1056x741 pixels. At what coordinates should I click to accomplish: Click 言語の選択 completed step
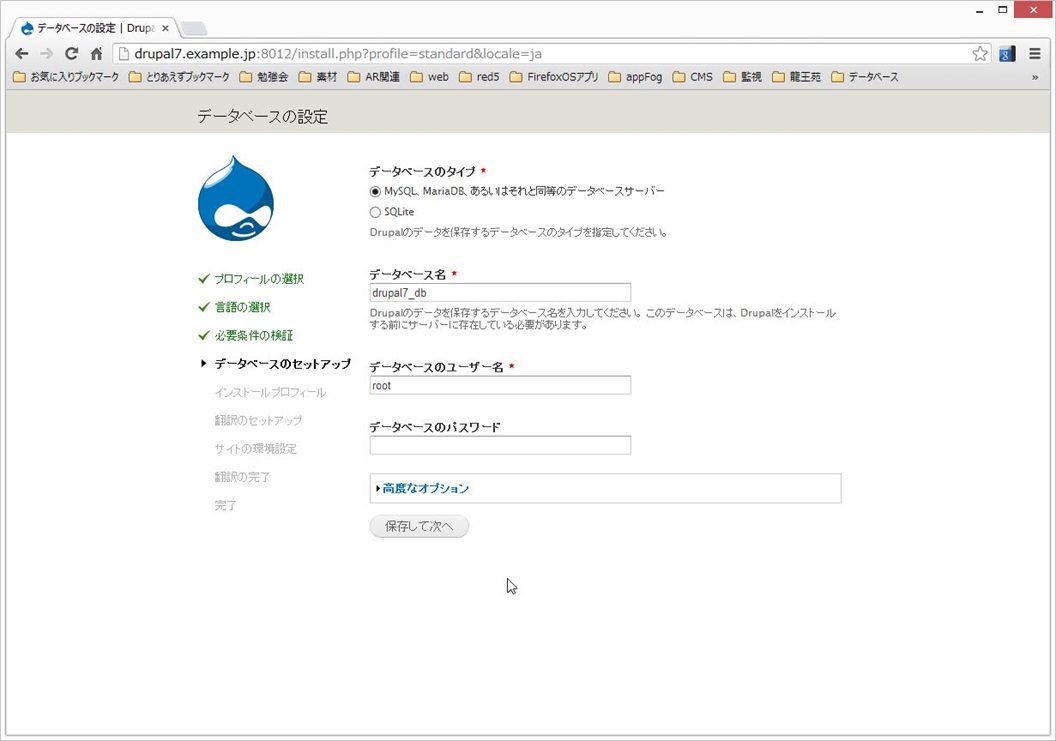click(x=242, y=307)
